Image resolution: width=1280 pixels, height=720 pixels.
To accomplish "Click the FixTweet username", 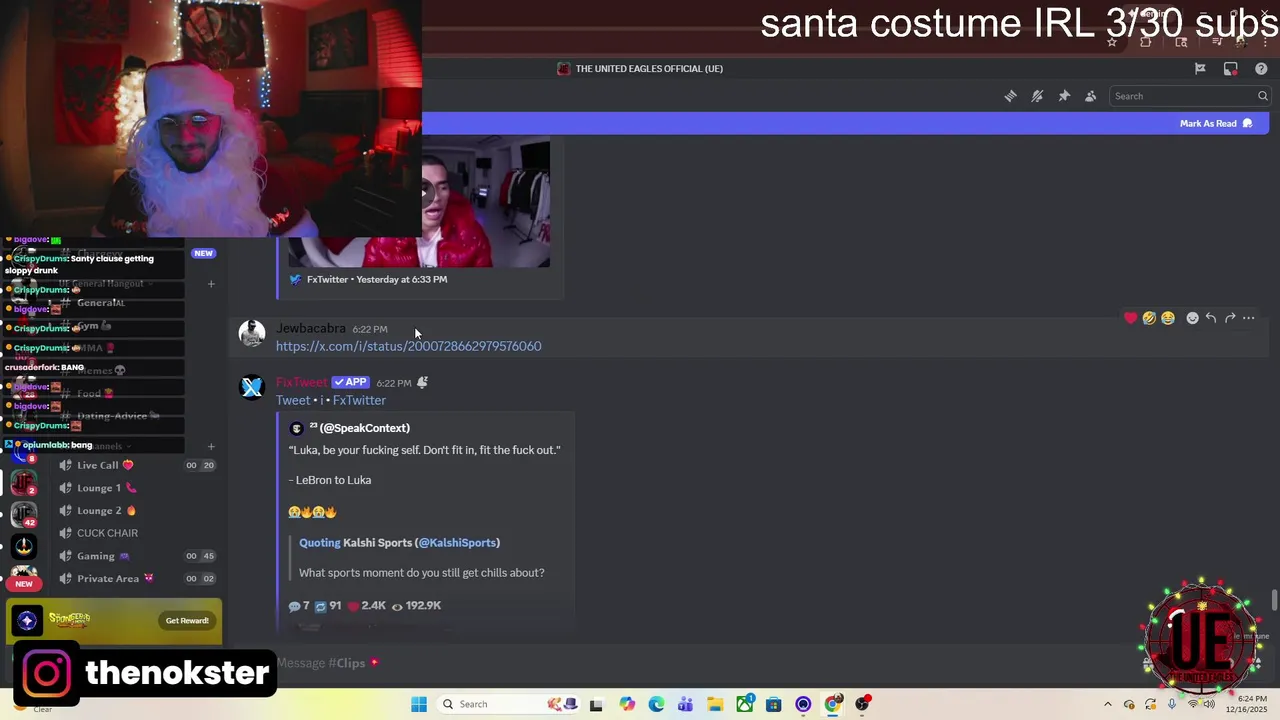I will point(302,382).
